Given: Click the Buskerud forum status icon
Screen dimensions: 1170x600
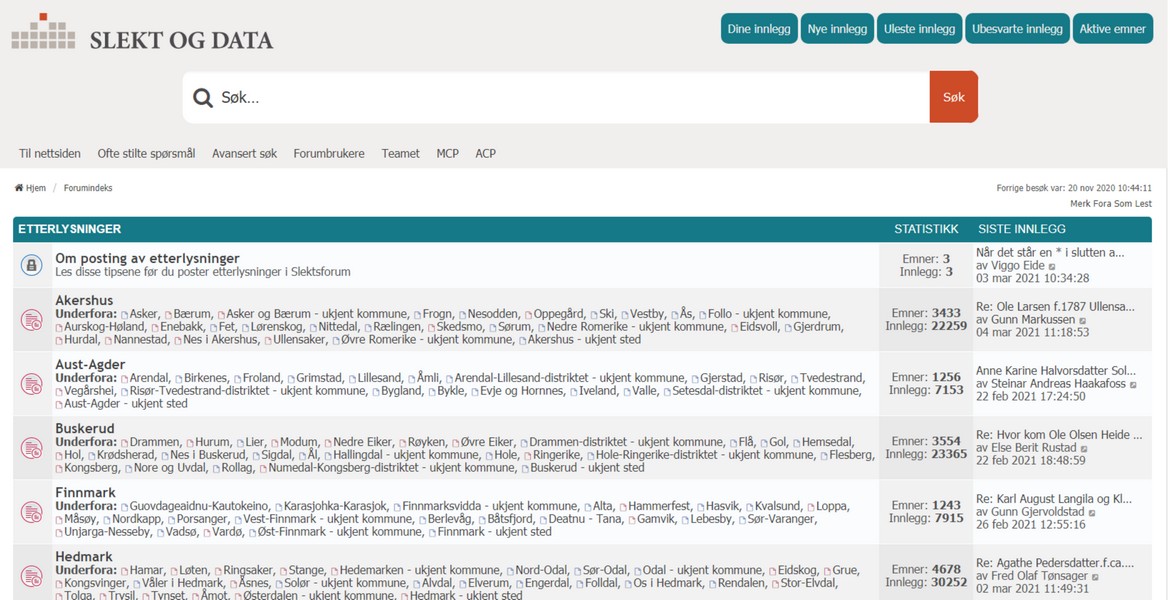Looking at the screenshot, I should coord(31,448).
